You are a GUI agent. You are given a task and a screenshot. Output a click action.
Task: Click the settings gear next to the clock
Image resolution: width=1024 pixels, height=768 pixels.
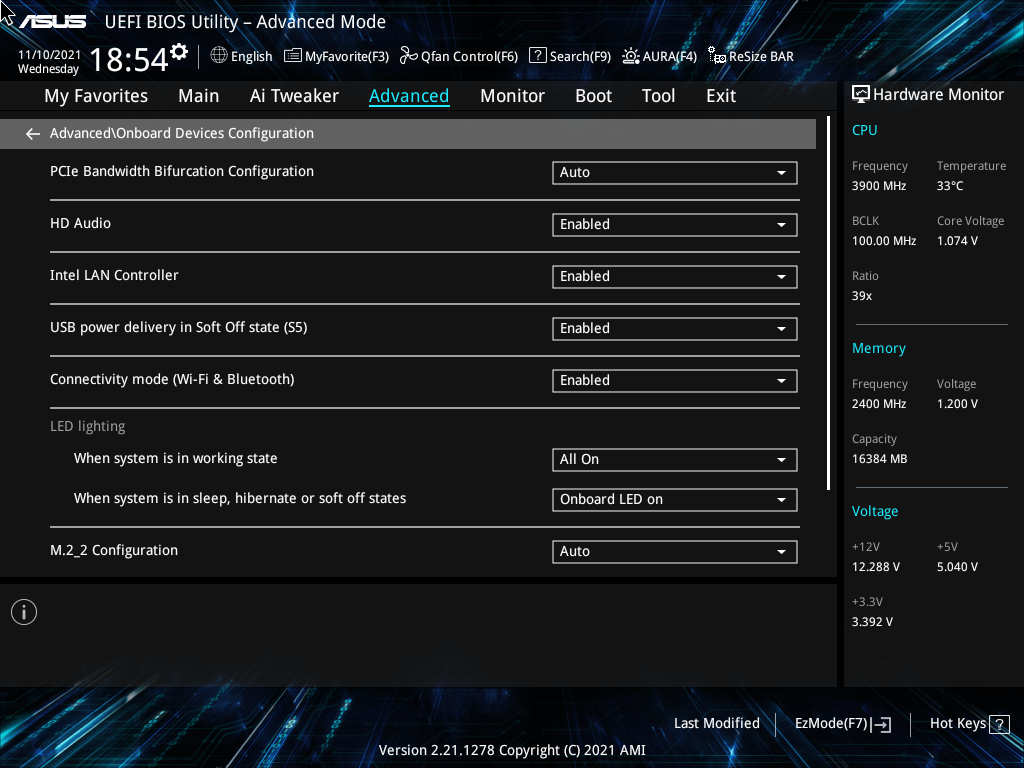click(x=179, y=52)
